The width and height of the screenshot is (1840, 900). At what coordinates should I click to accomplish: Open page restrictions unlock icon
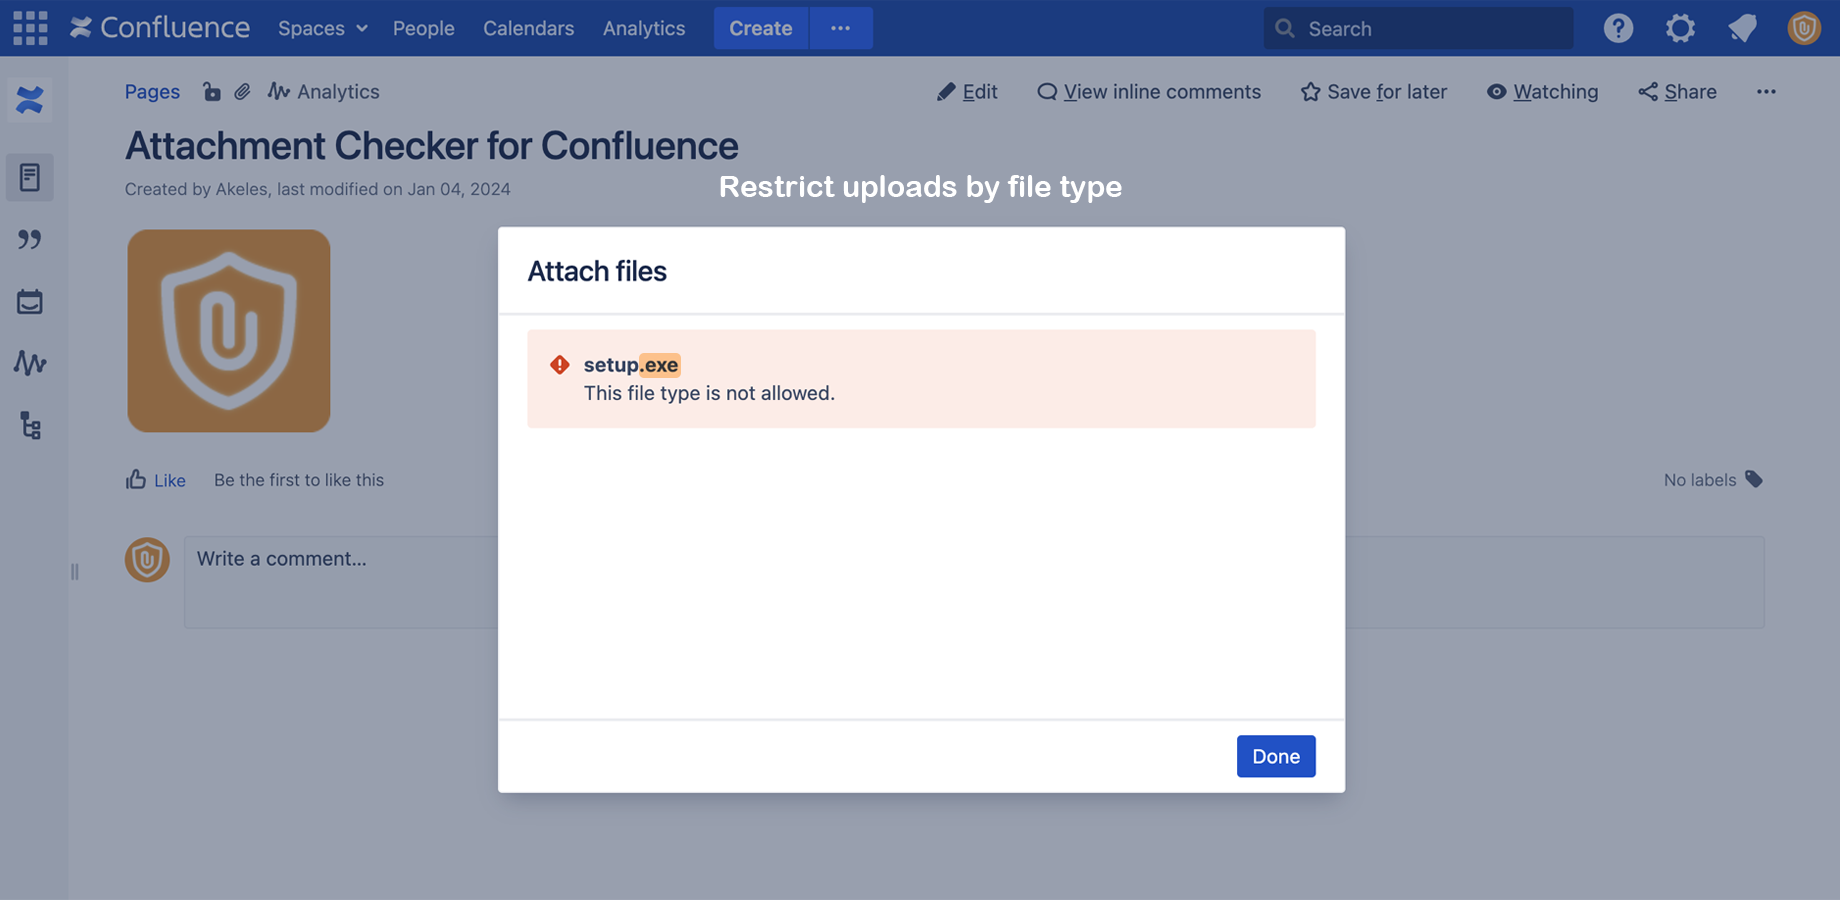(x=211, y=92)
